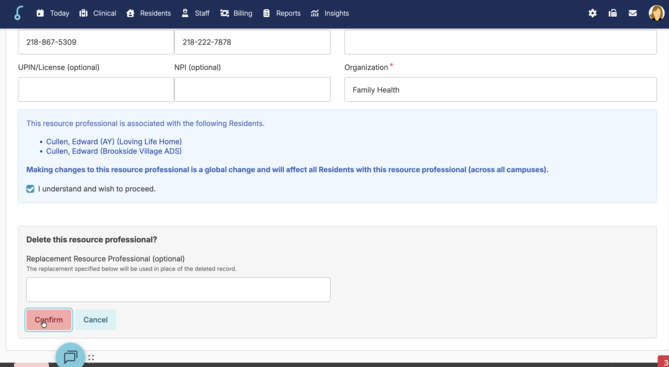Click the Clinical briefcase icon
The height and width of the screenshot is (367, 669).
pyautogui.click(x=83, y=13)
